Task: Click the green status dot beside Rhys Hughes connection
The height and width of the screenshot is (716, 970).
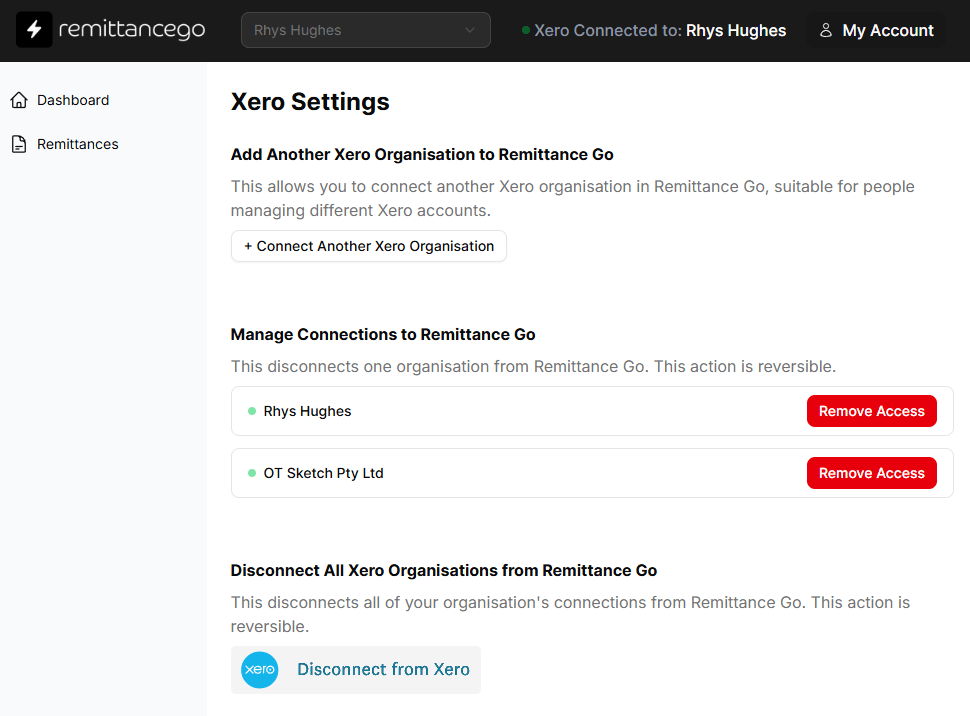Action: [x=252, y=411]
